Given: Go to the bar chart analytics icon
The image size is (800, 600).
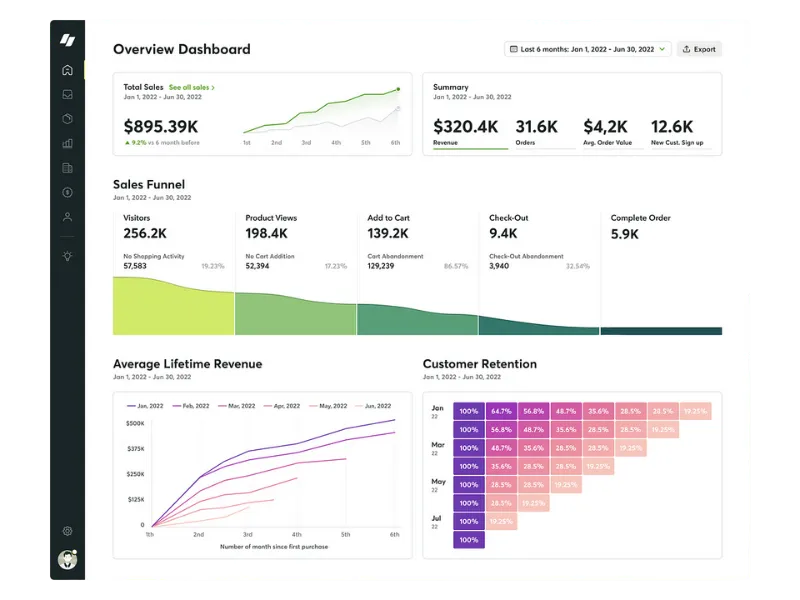Looking at the screenshot, I should [67, 143].
